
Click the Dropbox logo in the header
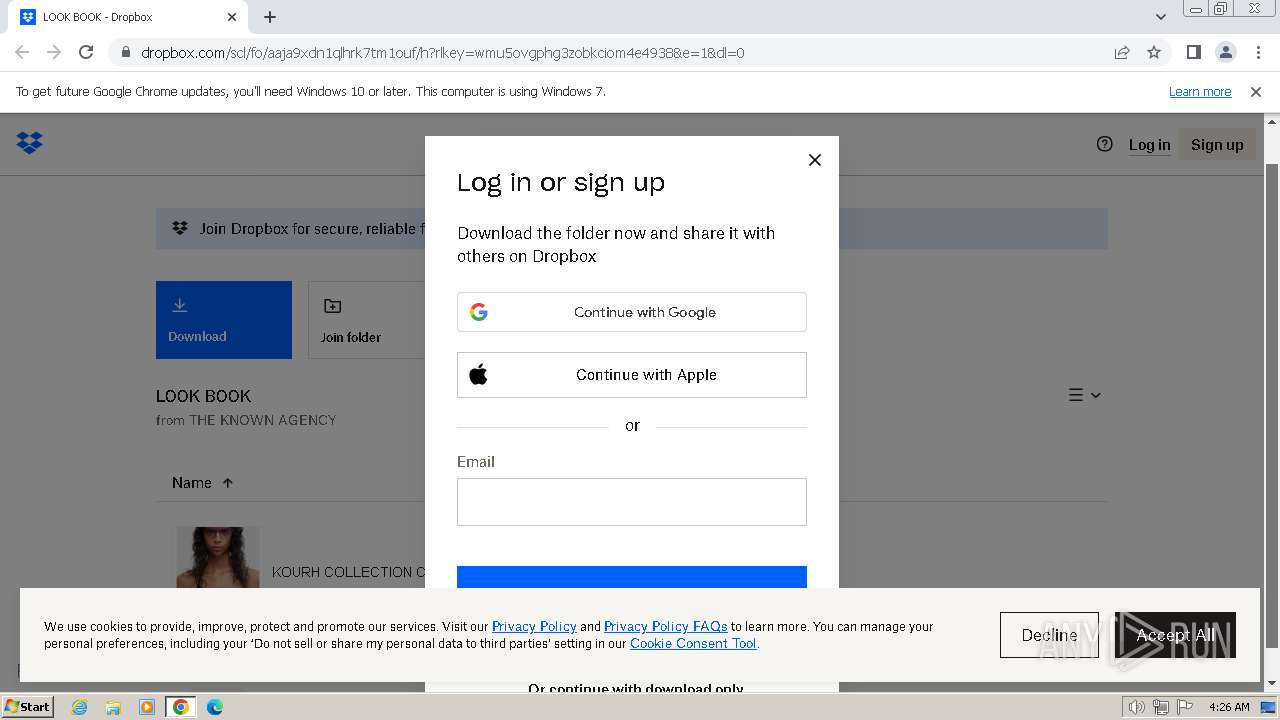(30, 143)
